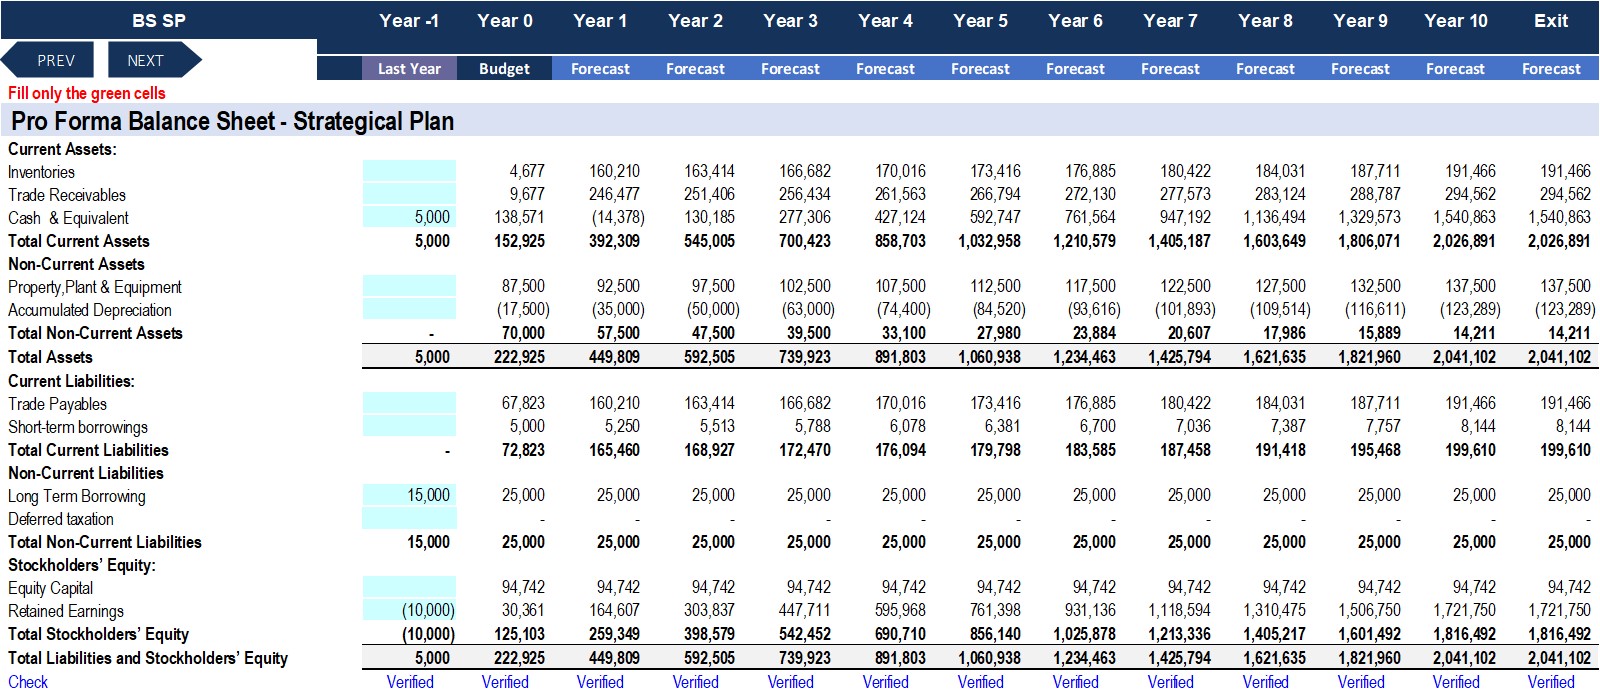Image resolution: width=1600 pixels, height=694 pixels.
Task: Click the 'Inventories' row label
Action: point(41,172)
